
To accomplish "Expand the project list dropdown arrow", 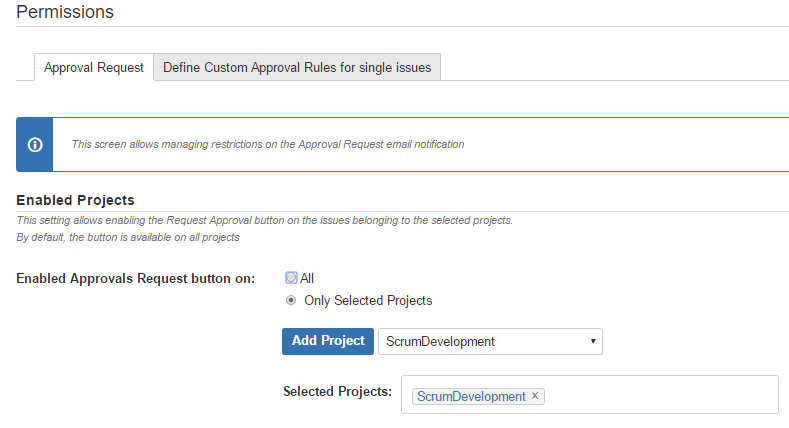I will tap(593, 341).
